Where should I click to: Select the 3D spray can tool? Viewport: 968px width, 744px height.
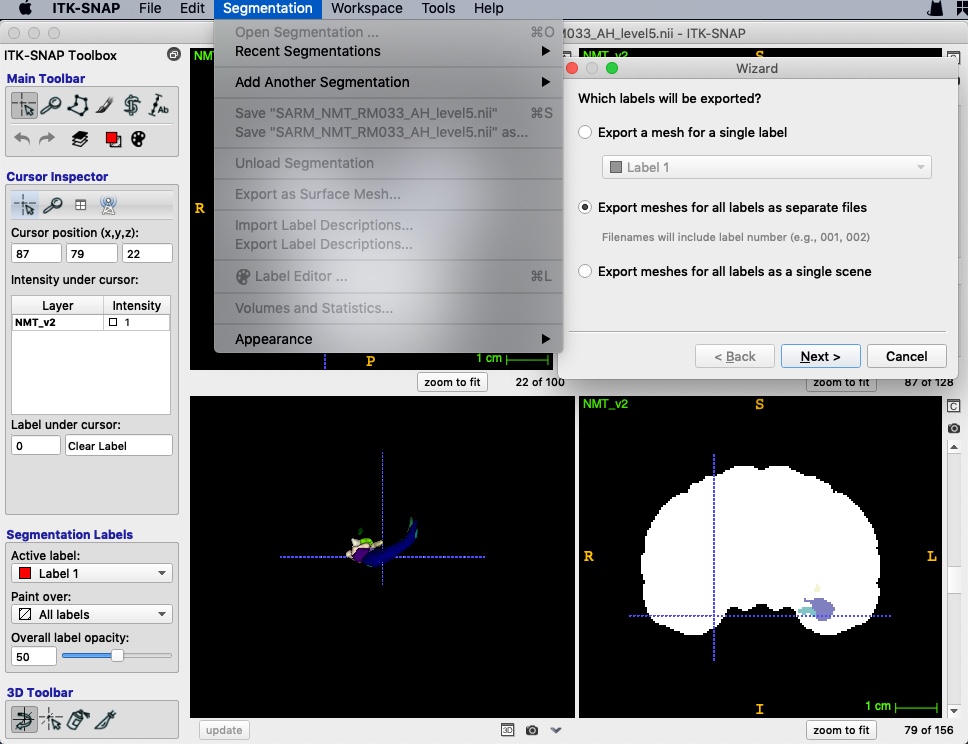coord(78,718)
